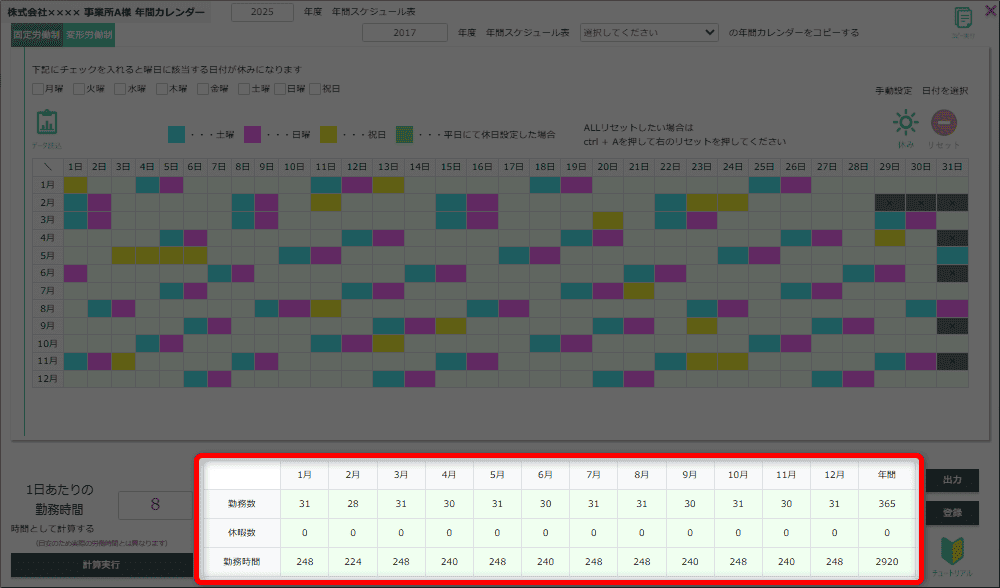Click the magenta 日曜 legend swatch

(x=253, y=135)
